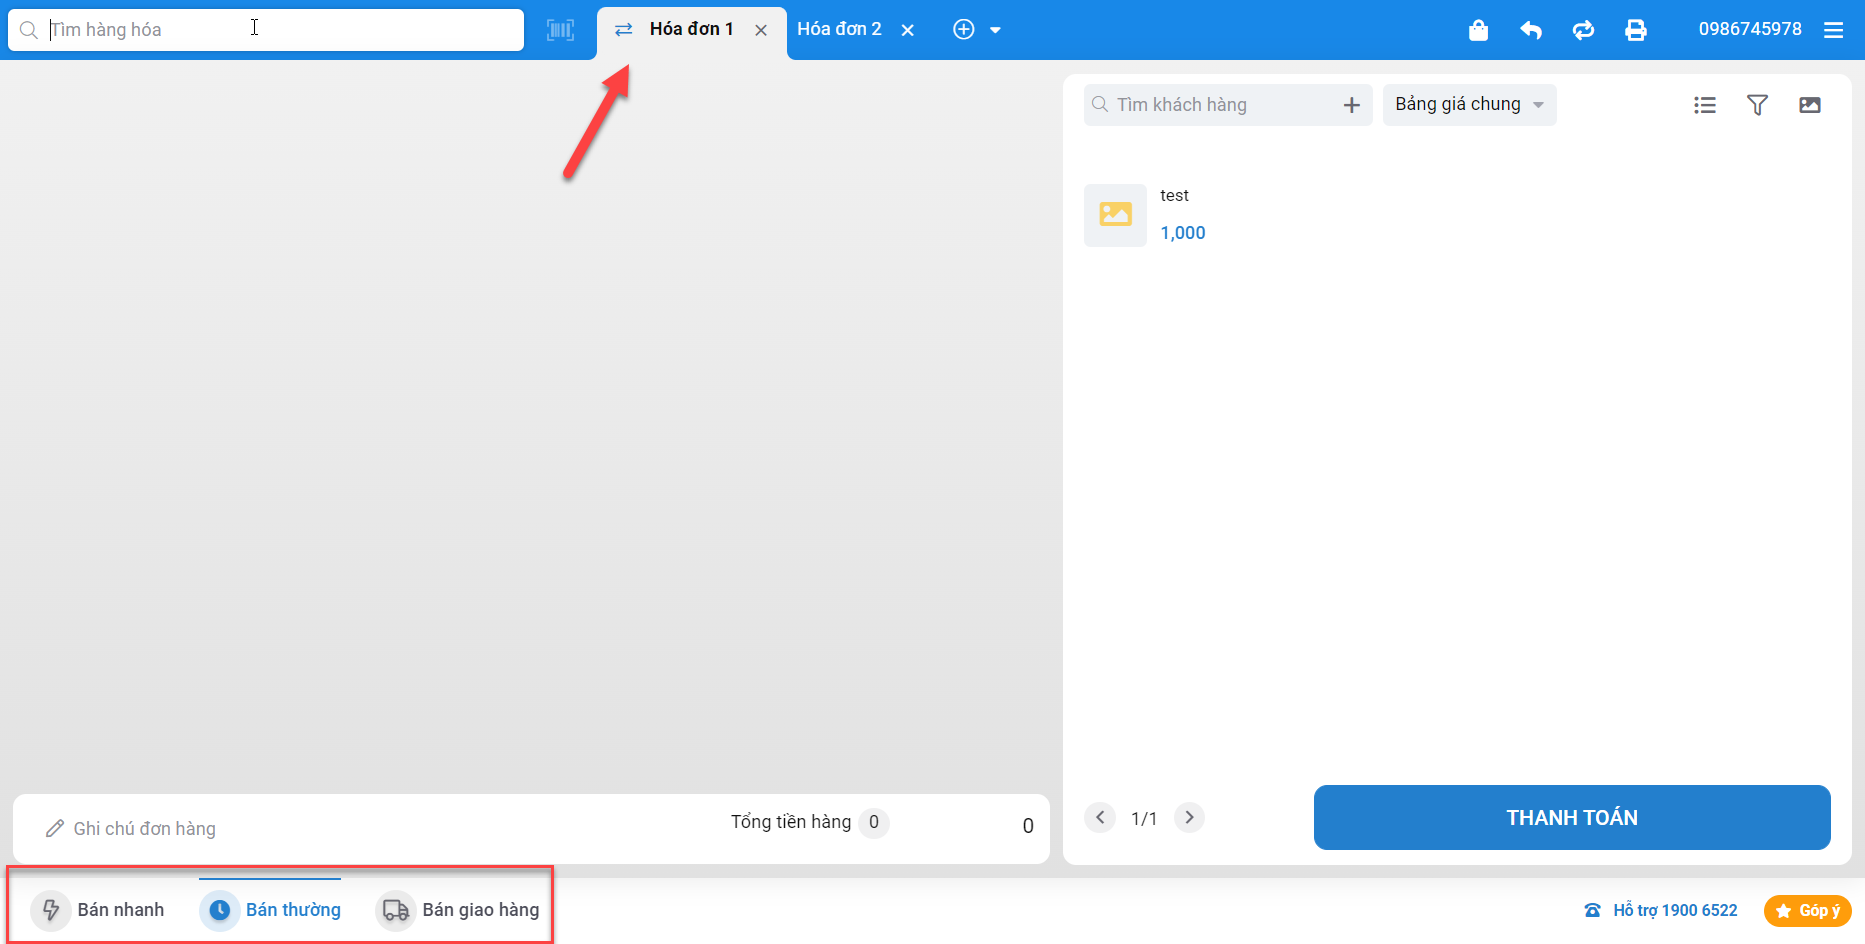Expand the Bảng giá chung dropdown
This screenshot has width=1865, height=944.
(x=1468, y=105)
